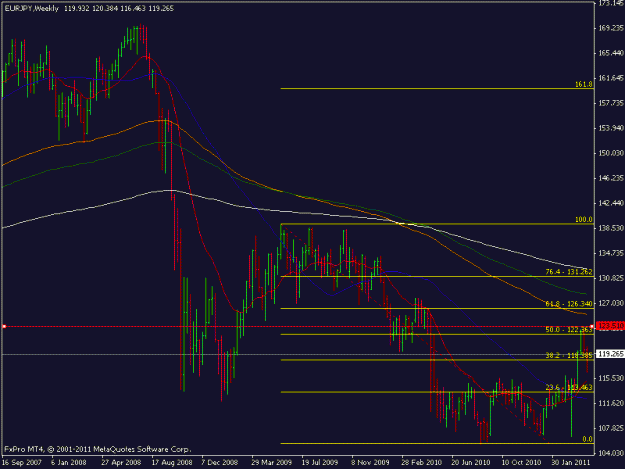
Task: Click the 16 Sep 2007 date label
Action: pos(22,463)
